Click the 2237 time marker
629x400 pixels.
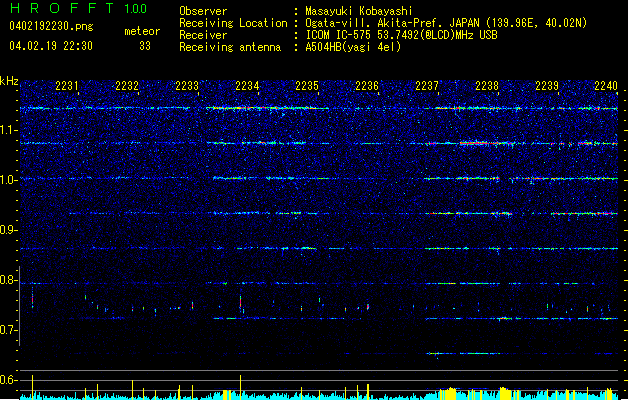427,86
